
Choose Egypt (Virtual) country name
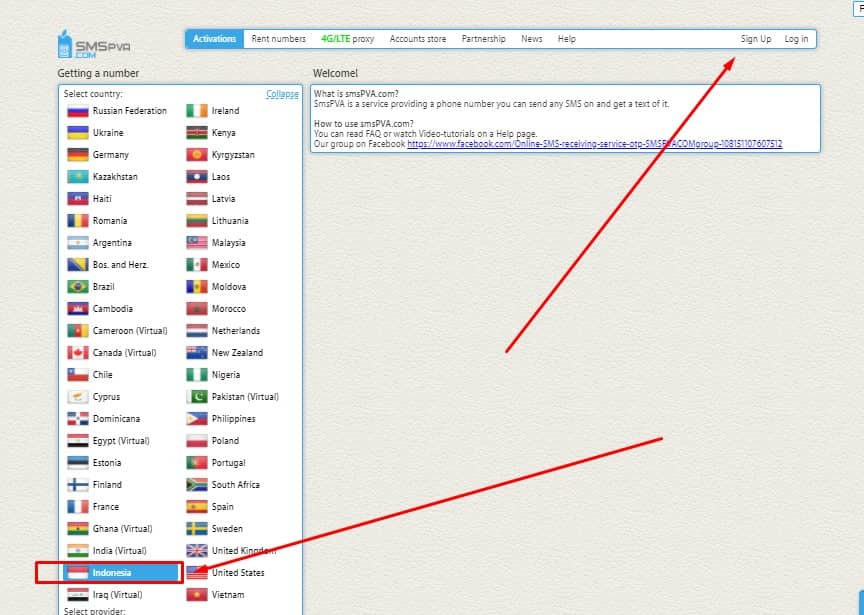[121, 441]
